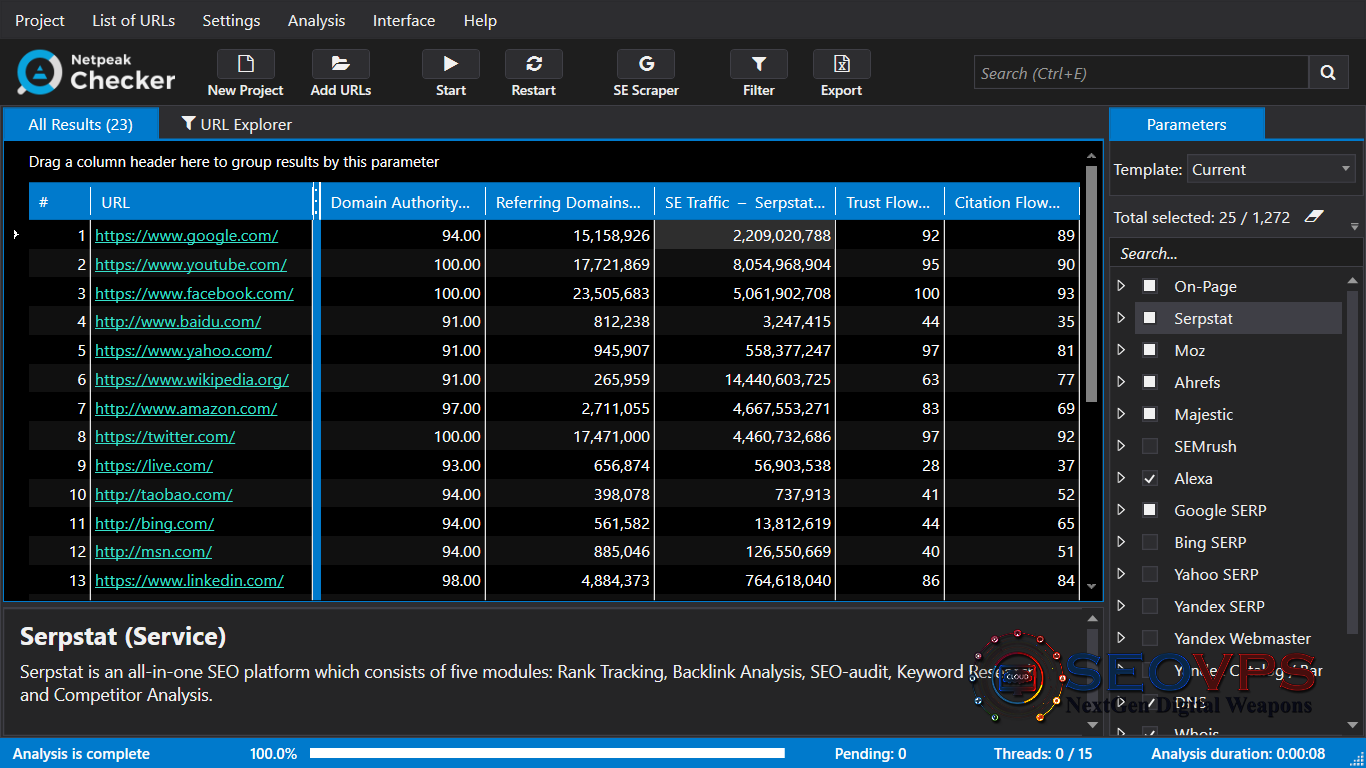Image resolution: width=1366 pixels, height=768 pixels.
Task: Open the http://www.amazon.com/ link
Action: (186, 408)
